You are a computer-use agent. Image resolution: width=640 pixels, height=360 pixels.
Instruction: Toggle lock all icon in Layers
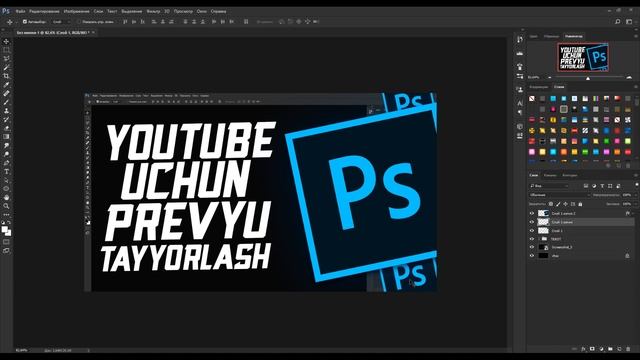pos(580,204)
